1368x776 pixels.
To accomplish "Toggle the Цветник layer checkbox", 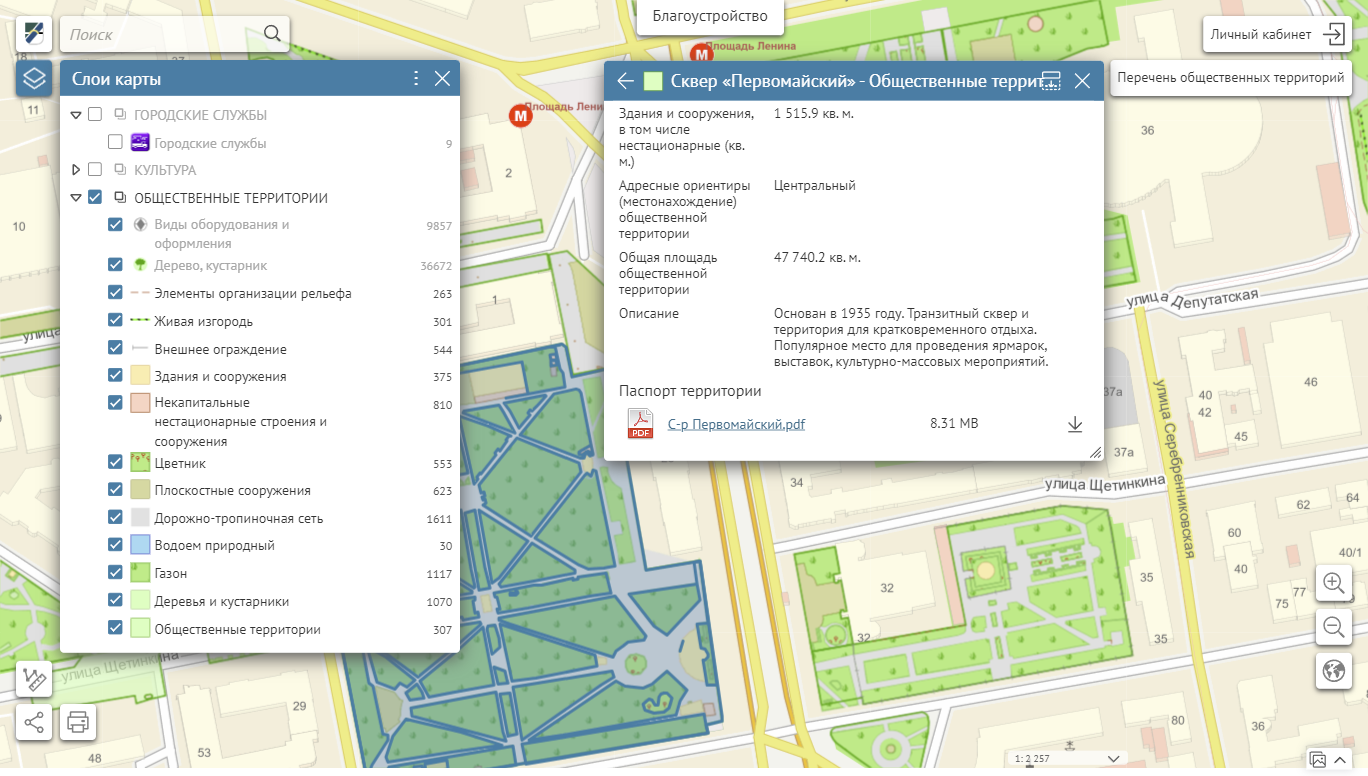I will click(116, 462).
